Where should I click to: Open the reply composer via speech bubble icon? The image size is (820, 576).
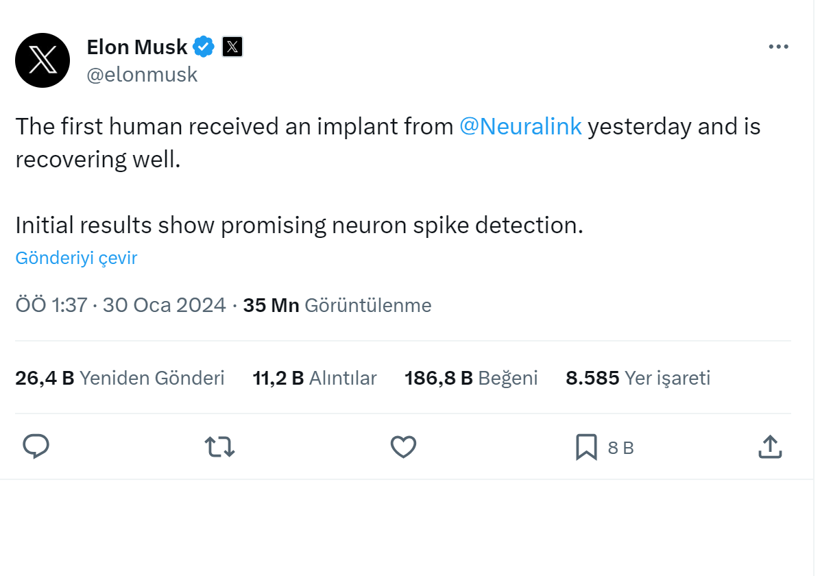point(37,447)
